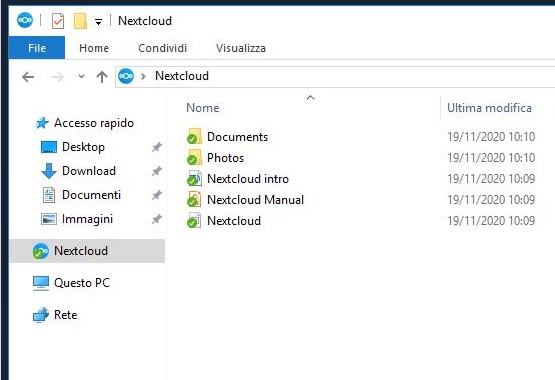The width and height of the screenshot is (555, 380).
Task: Switch to the Visualizza ribbon tab
Action: click(241, 48)
